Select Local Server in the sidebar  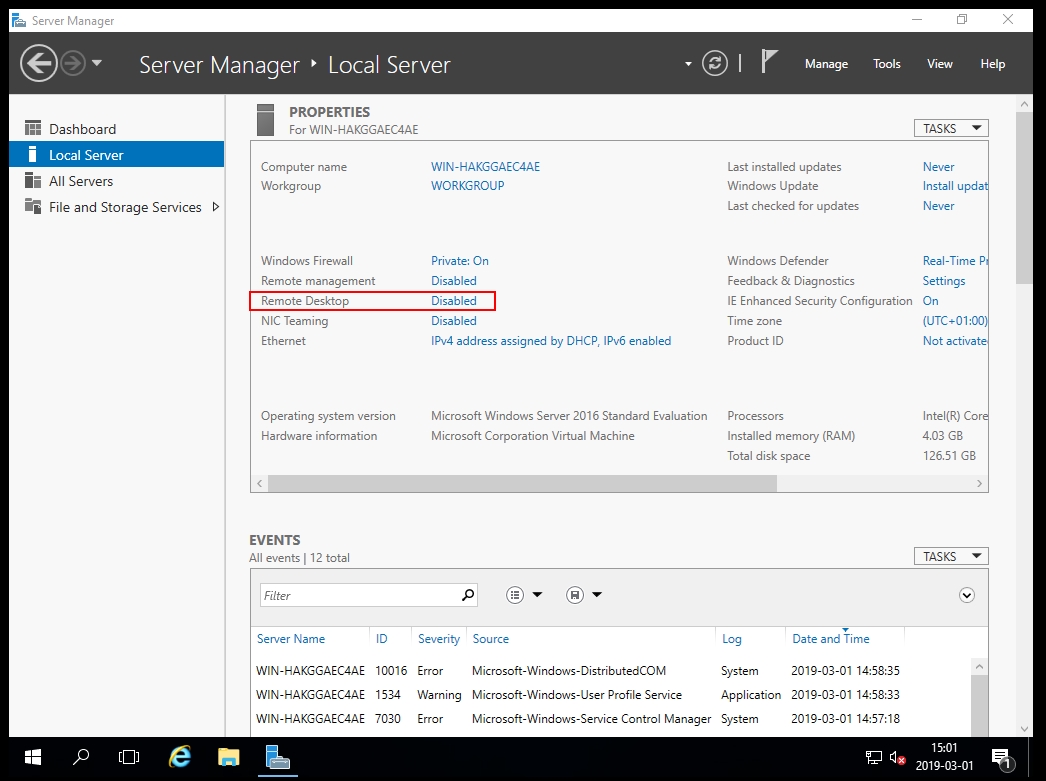pos(117,155)
